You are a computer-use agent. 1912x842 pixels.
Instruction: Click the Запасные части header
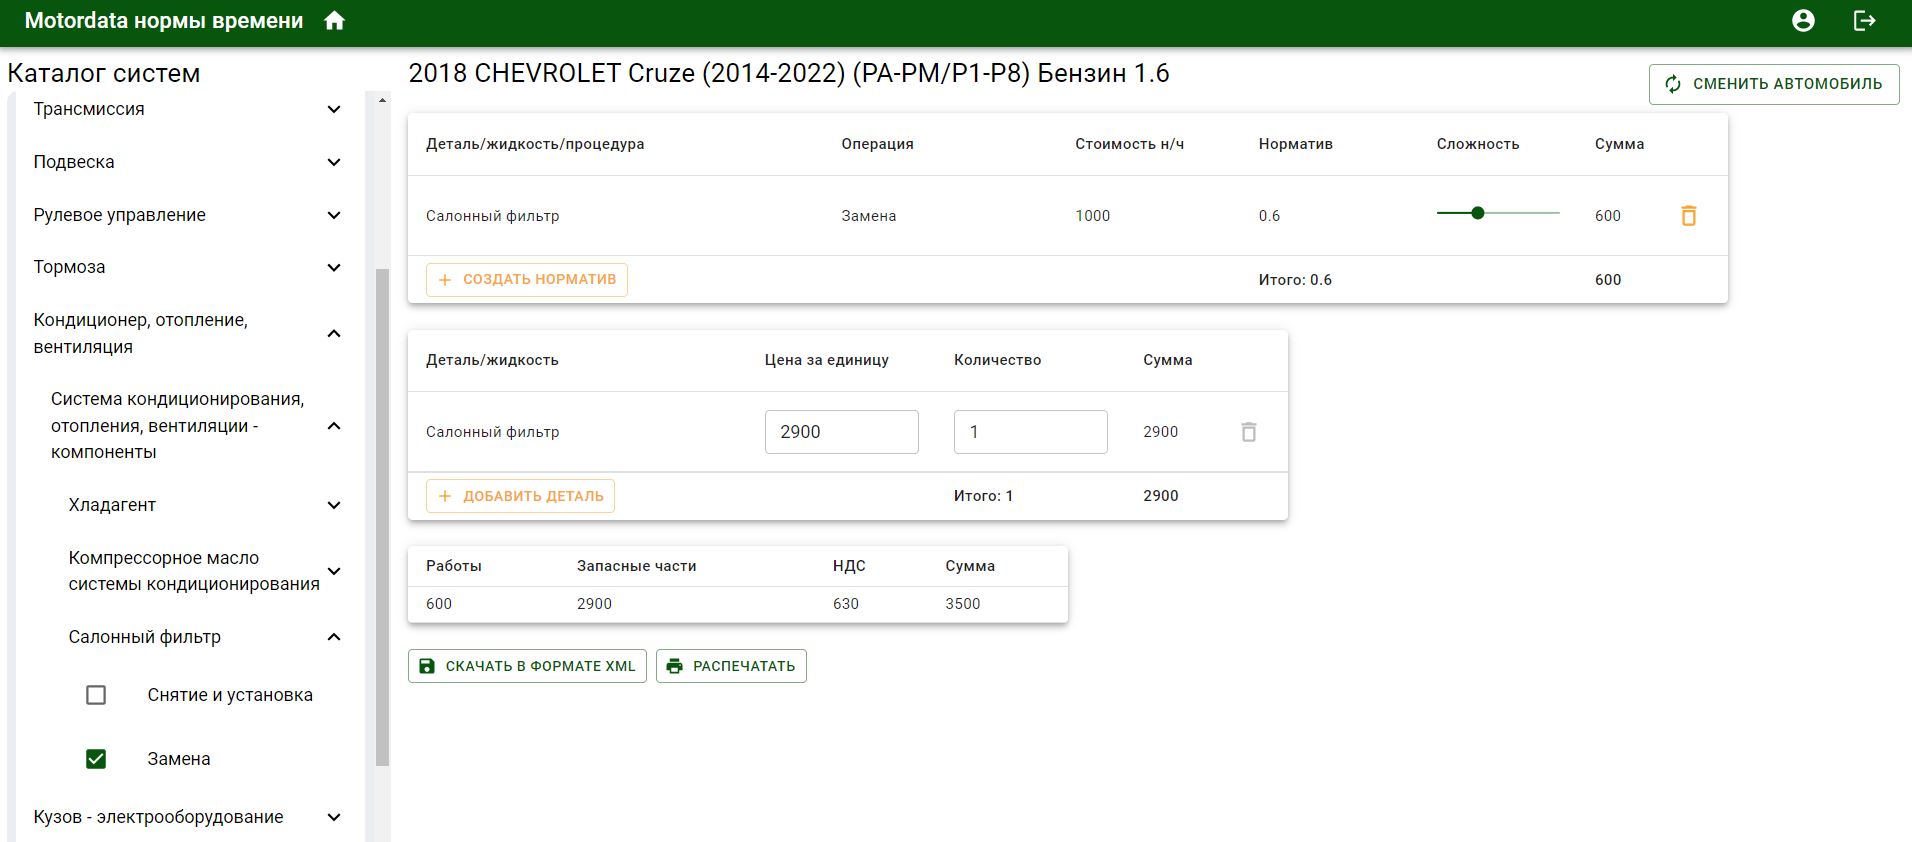pyautogui.click(x=636, y=566)
